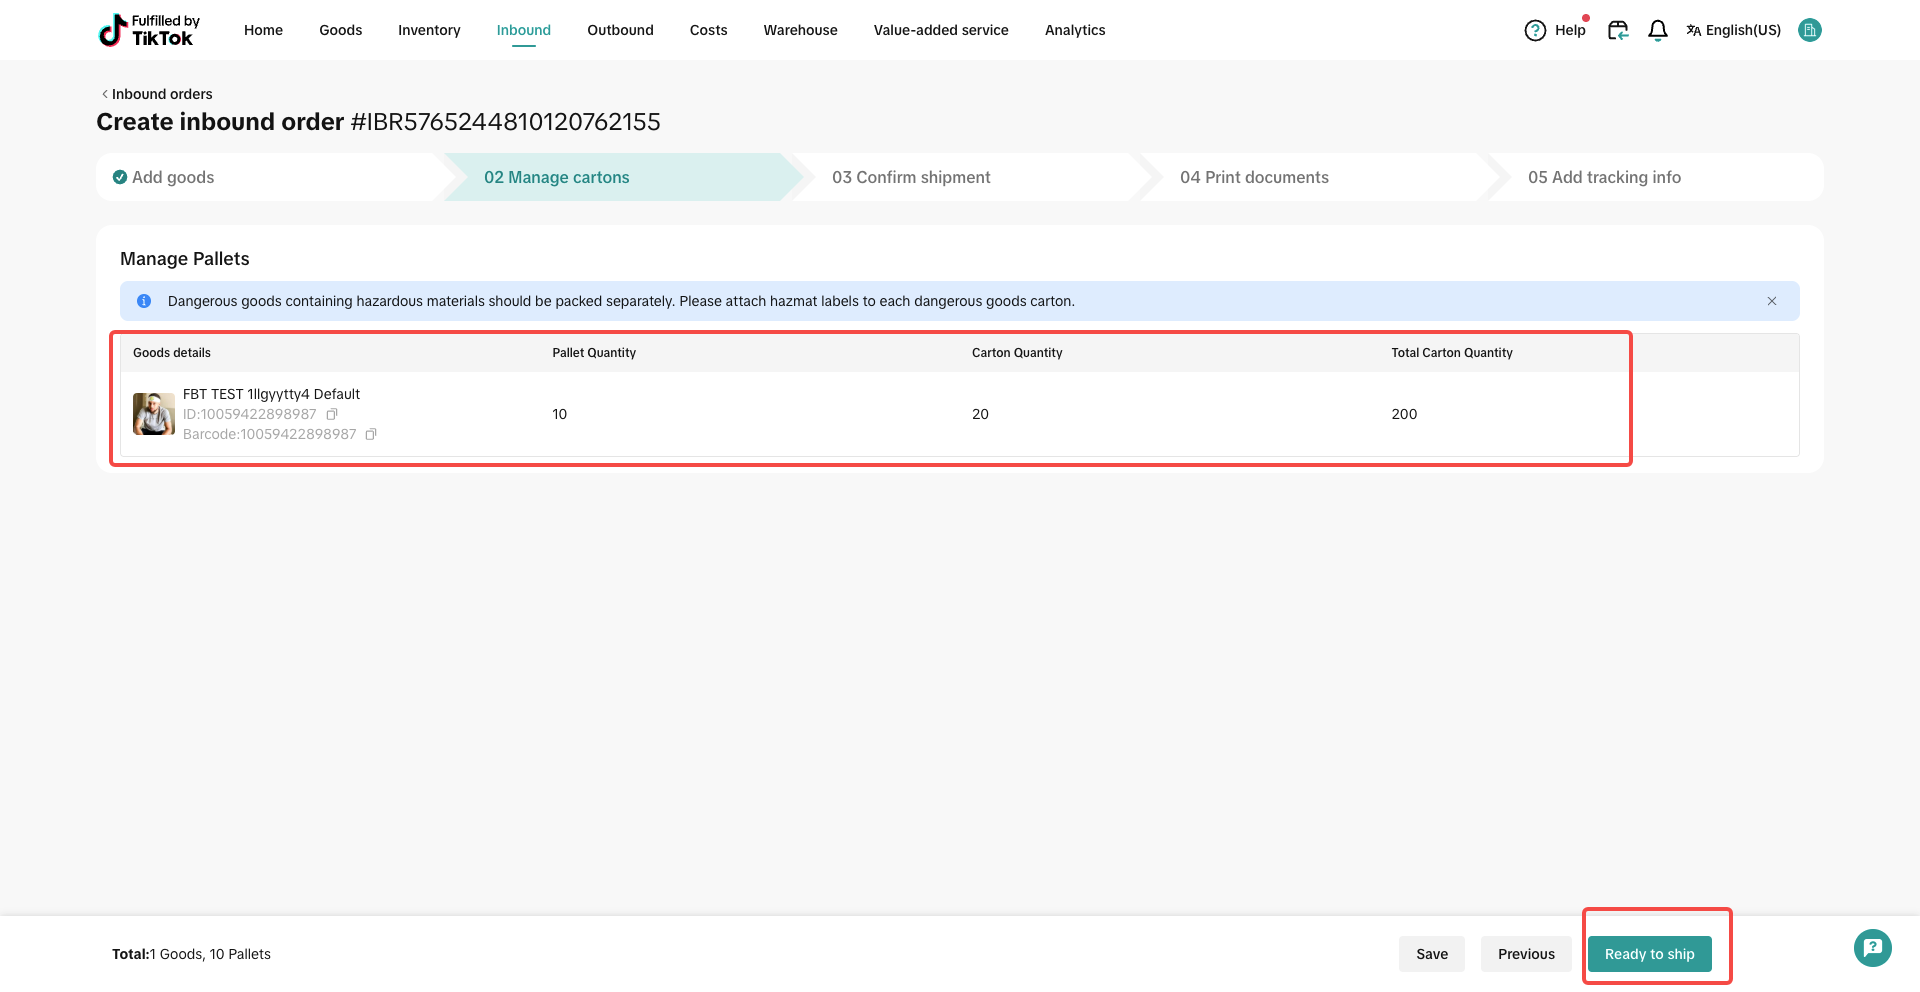Screen dimensions: 1920x992
Task: Click the FBT TEST product thumbnail
Action: 154,414
